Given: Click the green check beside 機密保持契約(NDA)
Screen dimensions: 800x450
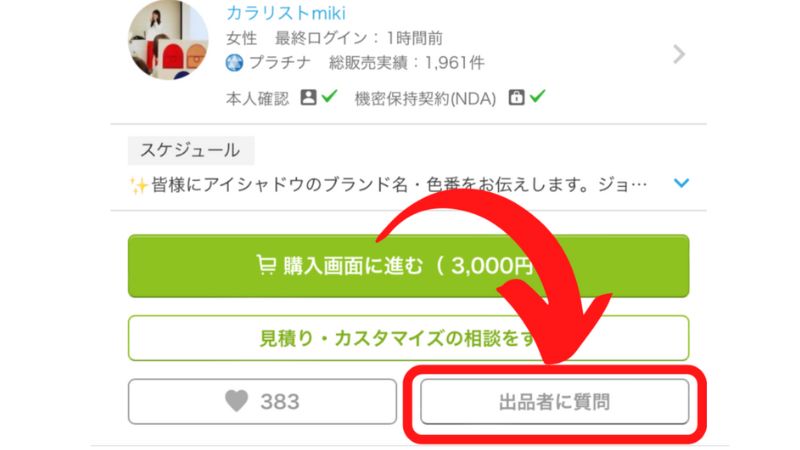Looking at the screenshot, I should (x=538, y=95).
